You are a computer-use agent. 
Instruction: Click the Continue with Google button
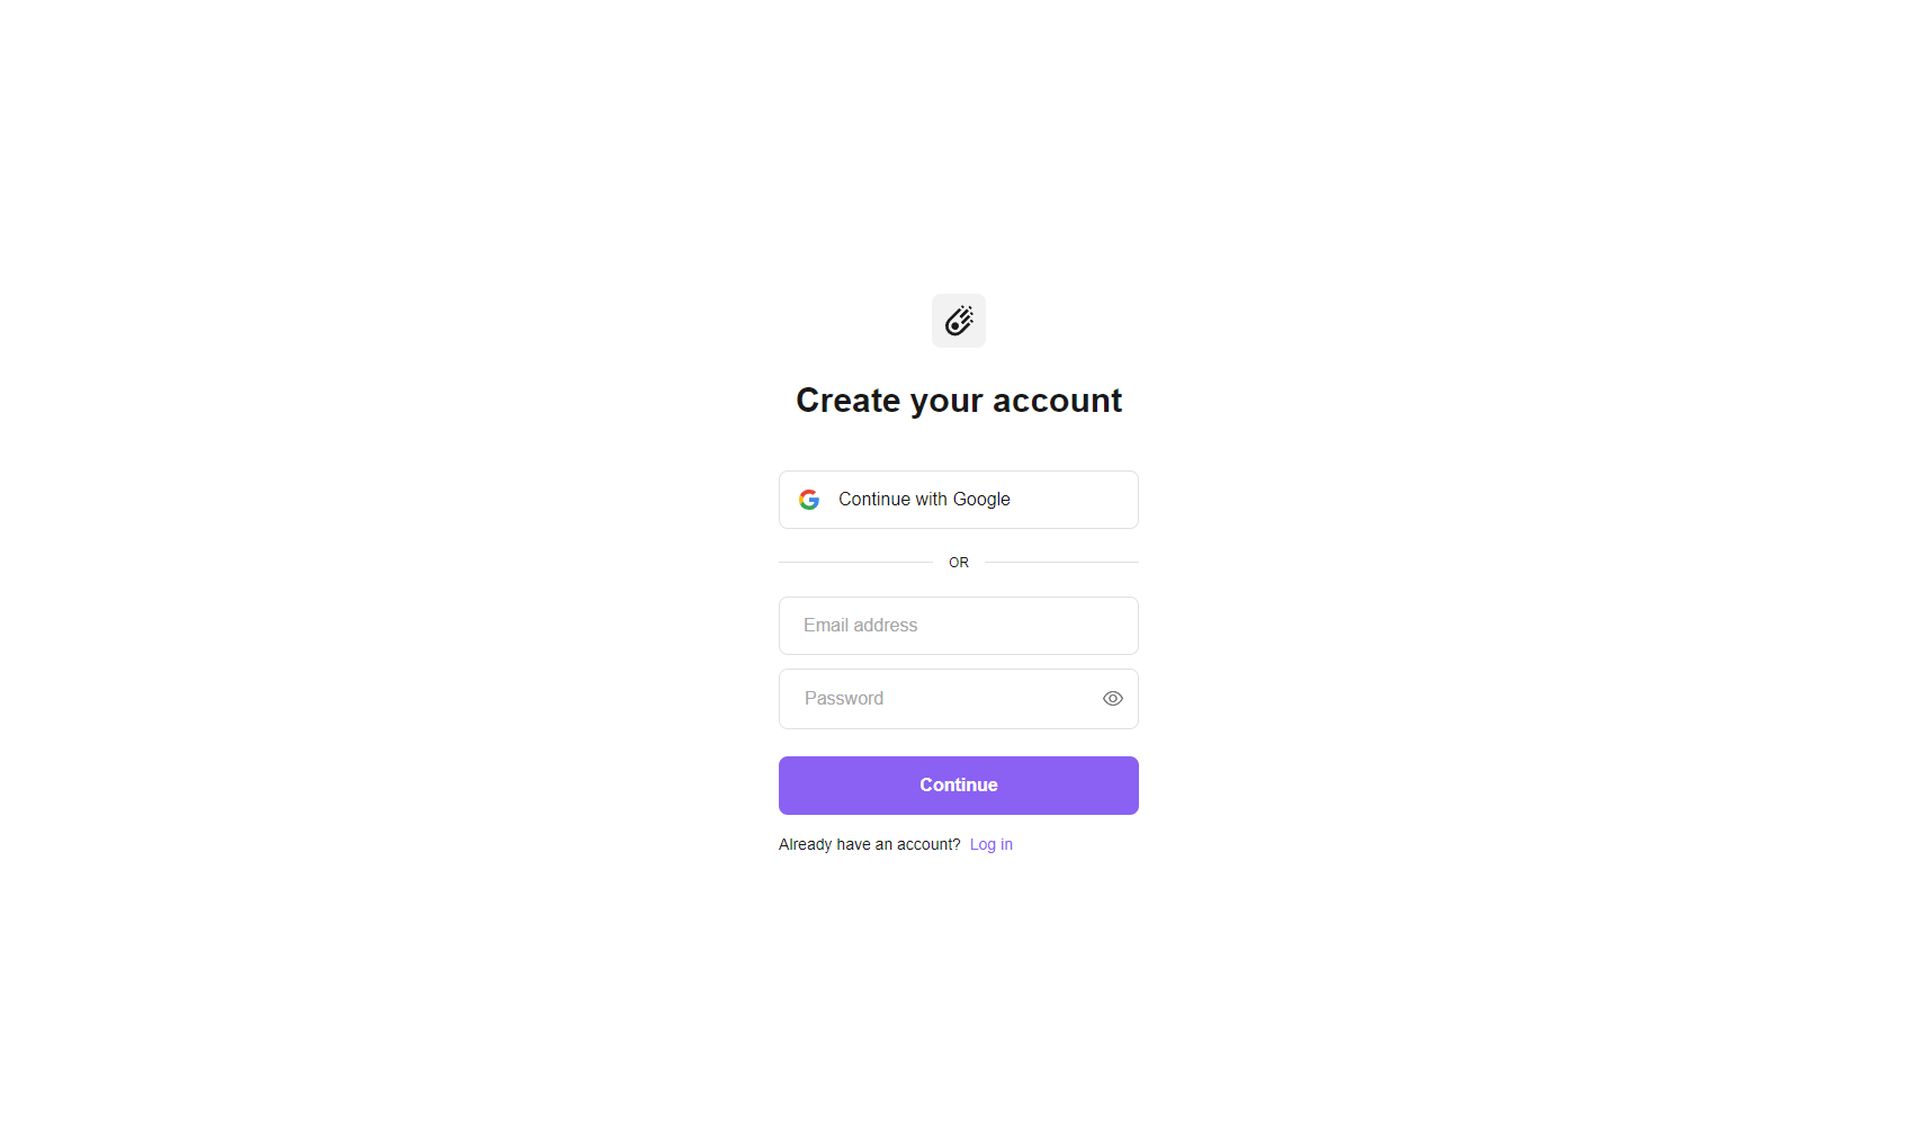point(959,499)
